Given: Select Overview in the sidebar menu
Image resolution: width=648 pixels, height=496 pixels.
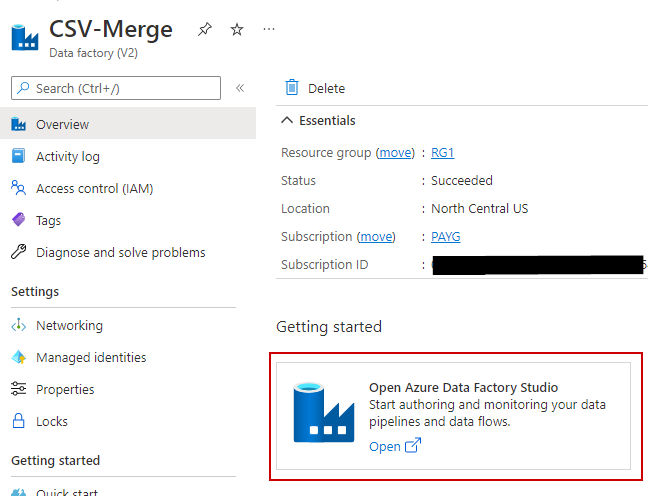Looking at the screenshot, I should pyautogui.click(x=62, y=125).
